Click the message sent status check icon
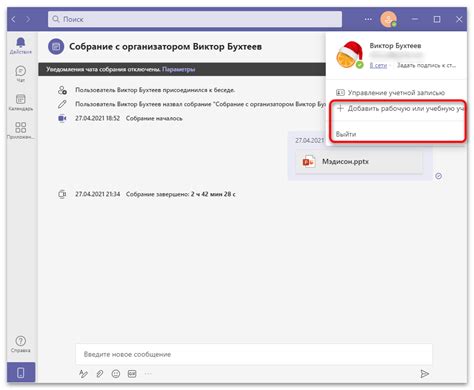Image resolution: width=474 pixels, height=390 pixels. coord(438,176)
